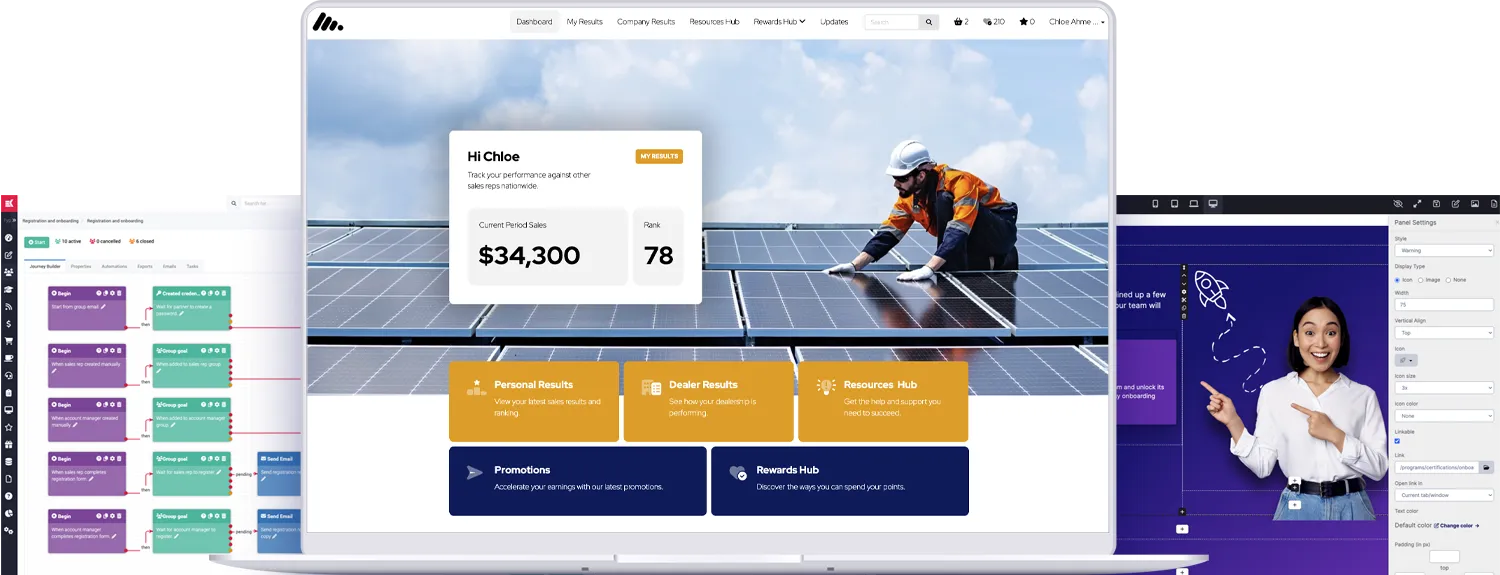The width and height of the screenshot is (1500, 575).
Task: Select the desktop preview device icon
Action: [1213, 204]
